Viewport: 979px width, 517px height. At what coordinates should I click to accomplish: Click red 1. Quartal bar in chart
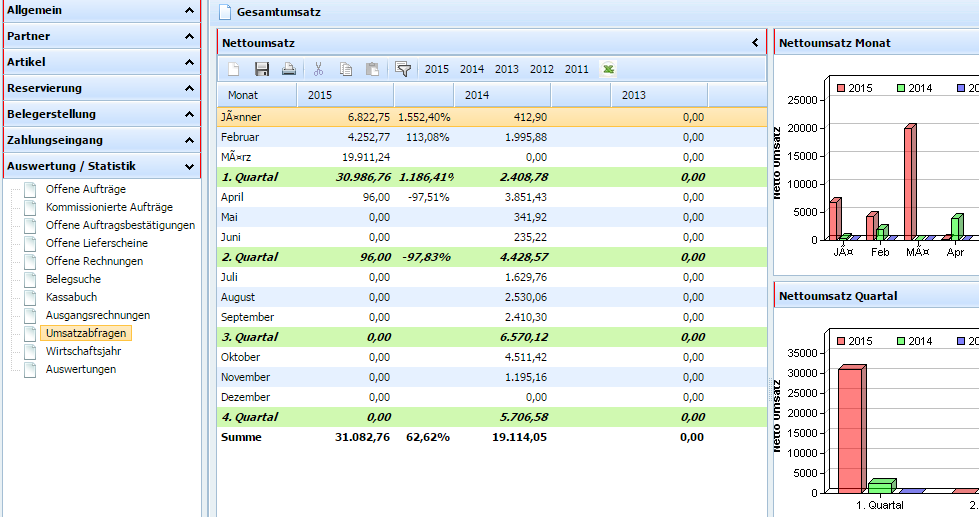[x=852, y=429]
